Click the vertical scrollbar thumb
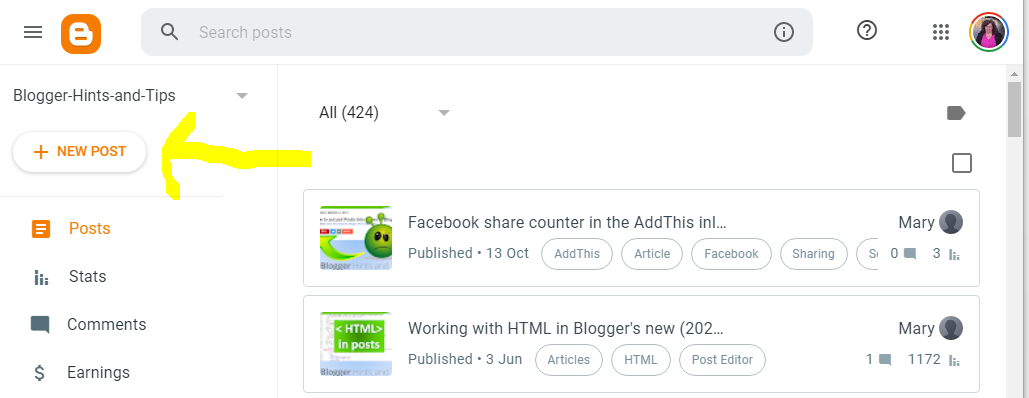 point(1015,110)
